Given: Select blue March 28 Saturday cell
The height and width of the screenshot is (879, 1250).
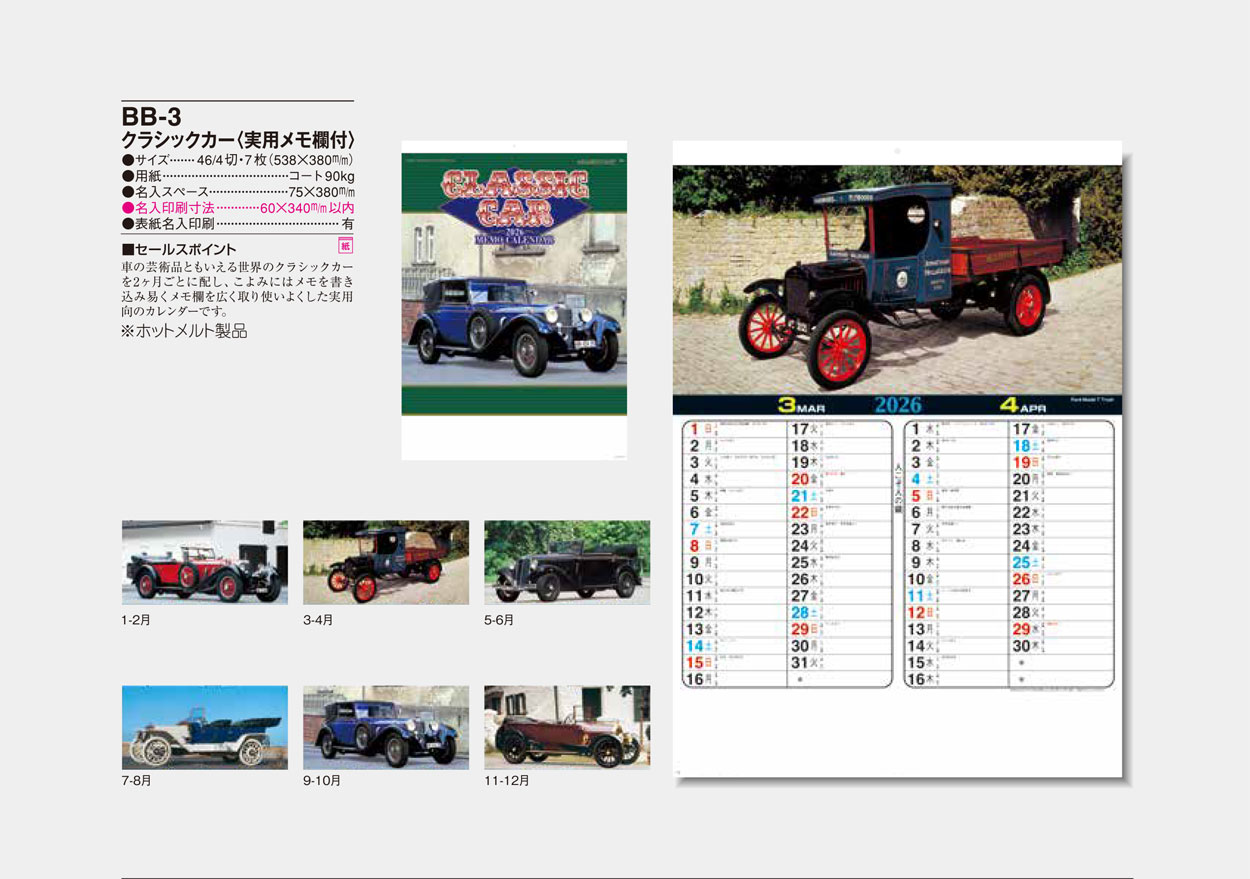Looking at the screenshot, I should tap(840, 612).
